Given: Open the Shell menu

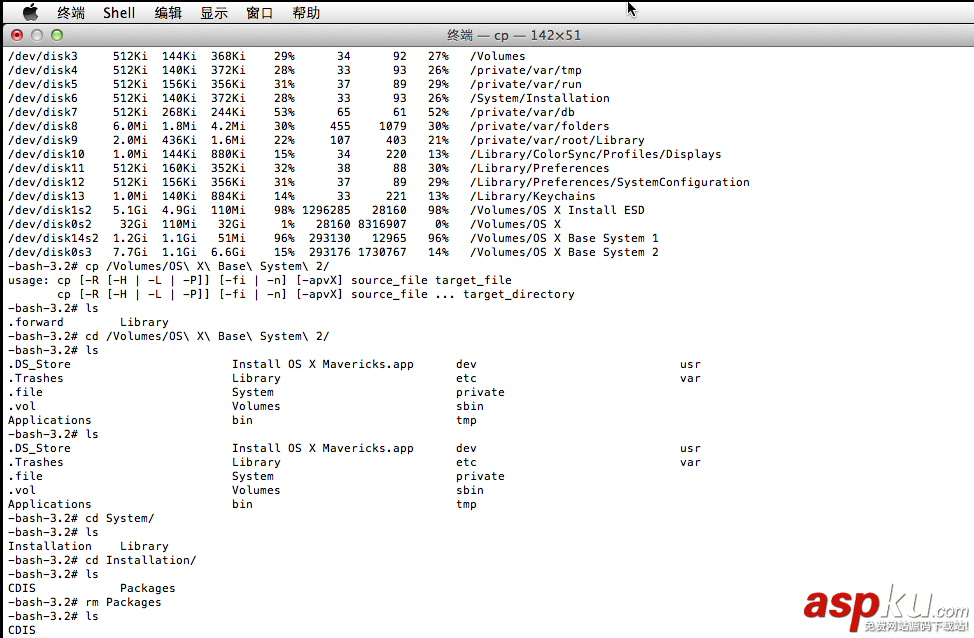Looking at the screenshot, I should point(119,12).
